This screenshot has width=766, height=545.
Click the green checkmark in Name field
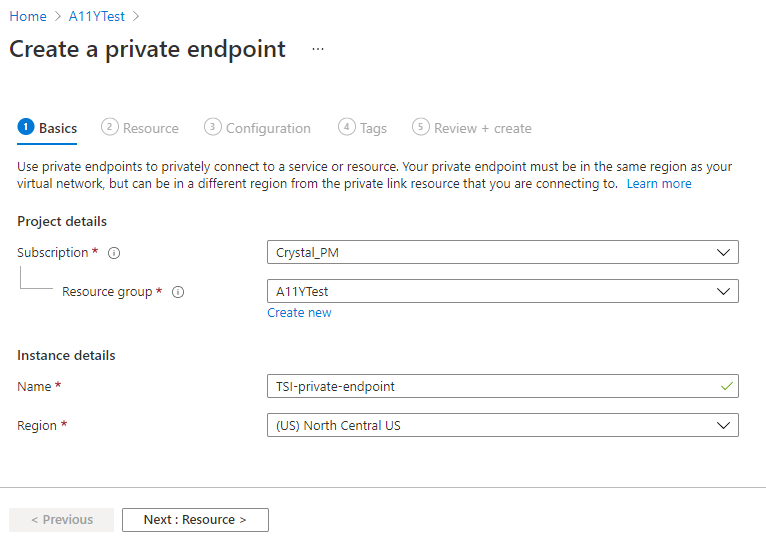tap(726, 386)
